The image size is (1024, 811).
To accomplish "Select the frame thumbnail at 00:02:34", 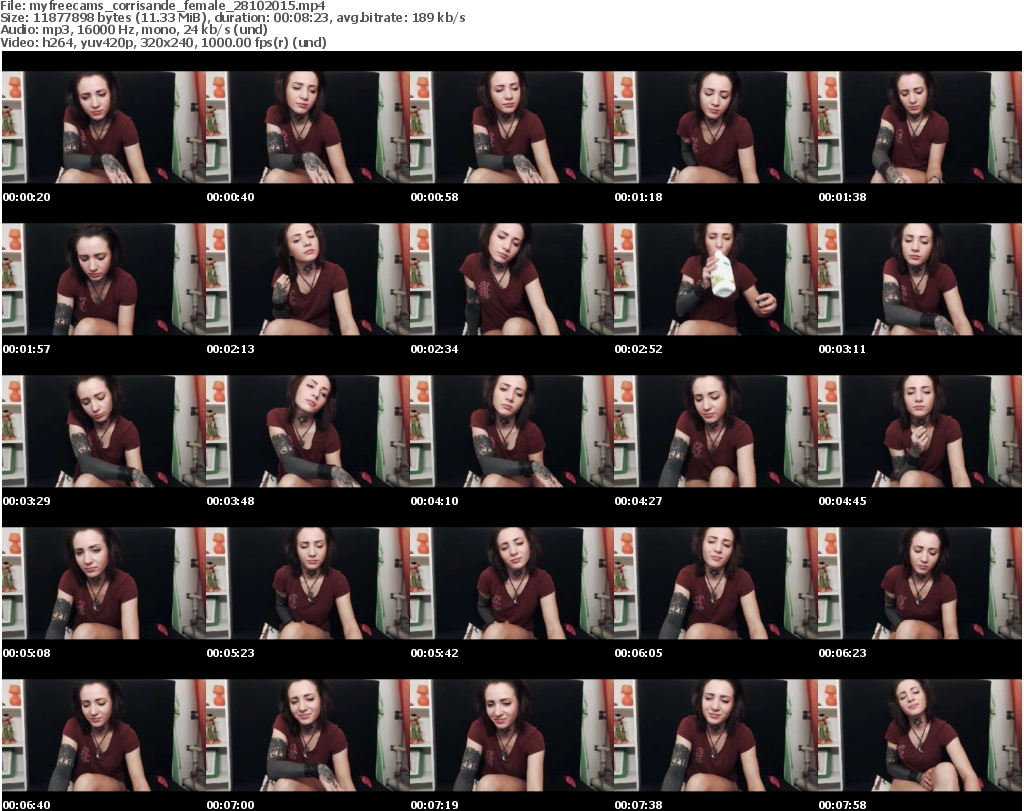I will [x=512, y=279].
